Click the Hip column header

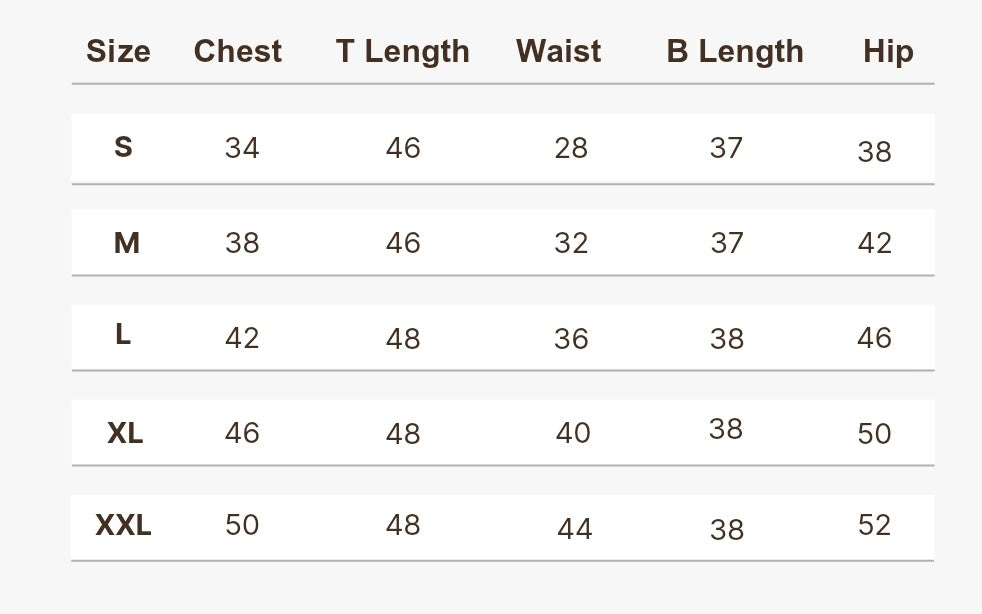tap(888, 52)
